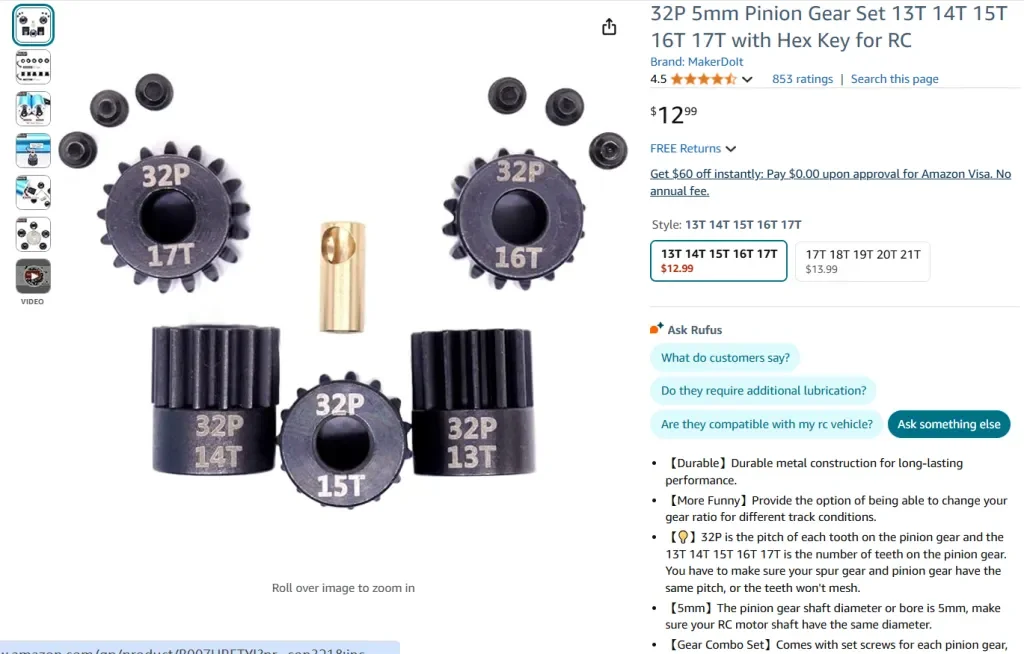Ask Rufus what customers say
Image resolution: width=1024 pixels, height=654 pixels.
[725, 357]
